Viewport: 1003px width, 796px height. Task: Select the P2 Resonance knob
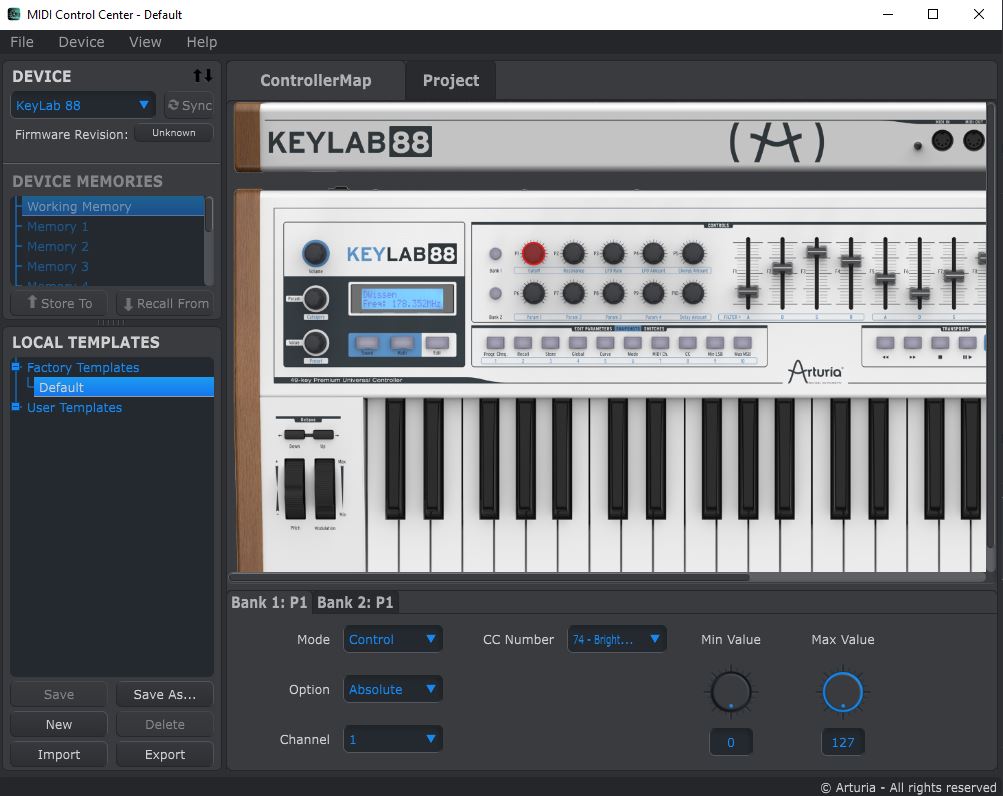click(573, 253)
